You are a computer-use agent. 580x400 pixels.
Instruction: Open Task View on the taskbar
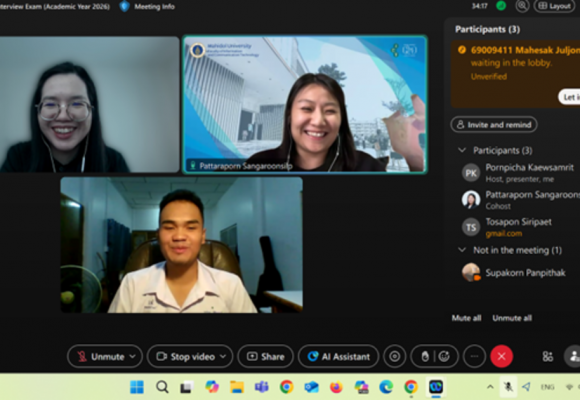click(186, 387)
